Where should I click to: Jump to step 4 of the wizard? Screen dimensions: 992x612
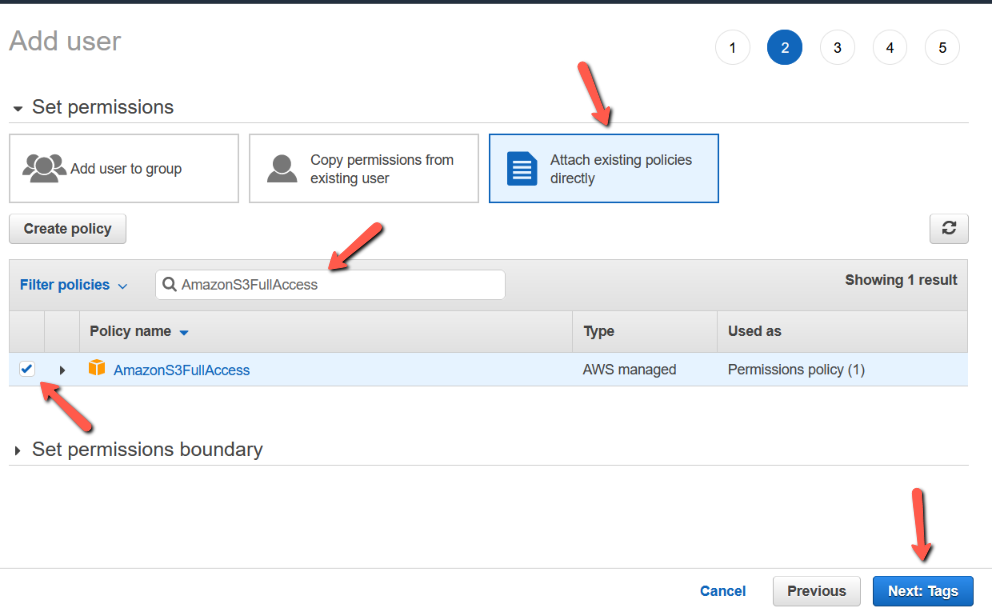click(x=890, y=47)
